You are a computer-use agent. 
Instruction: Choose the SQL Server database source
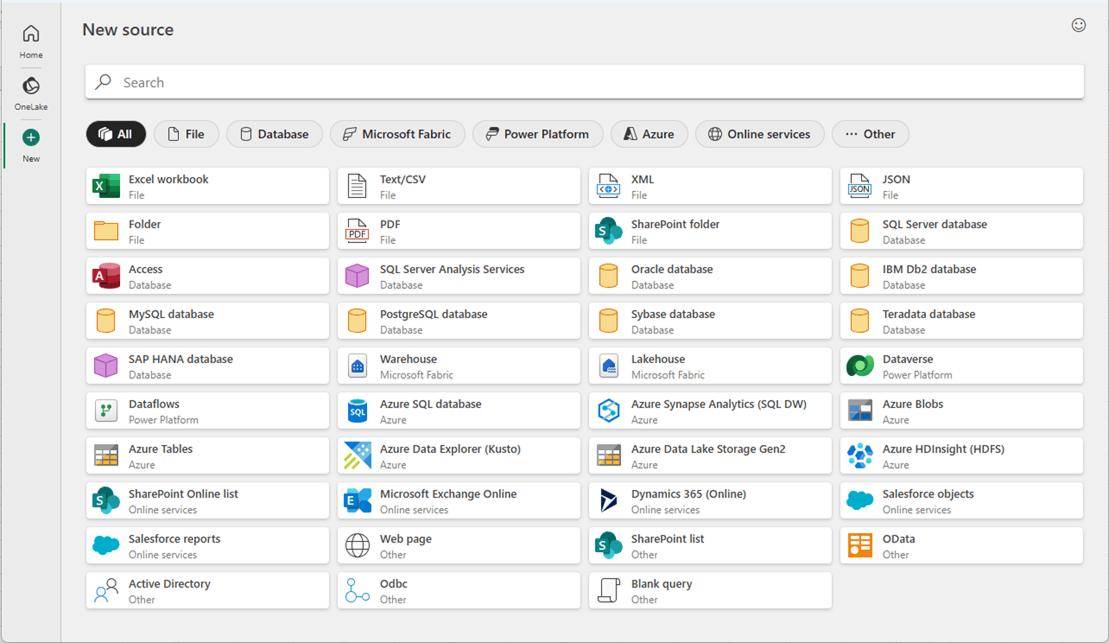pyautogui.click(x=961, y=231)
